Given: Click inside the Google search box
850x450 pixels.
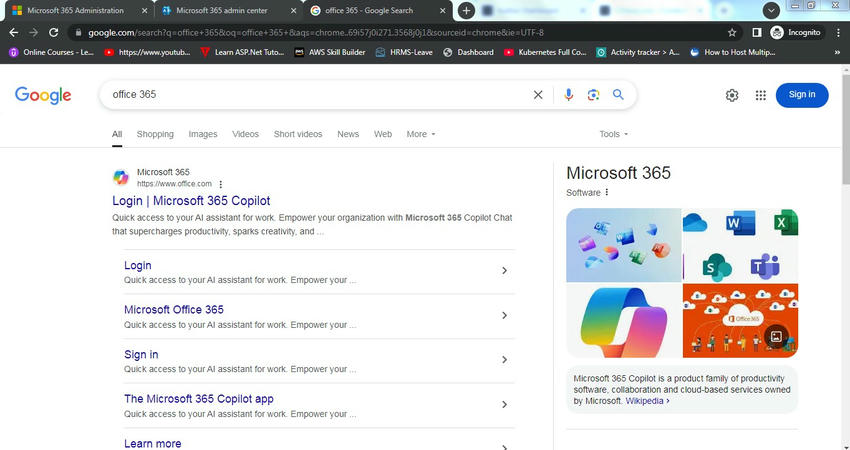Looking at the screenshot, I should 314,94.
